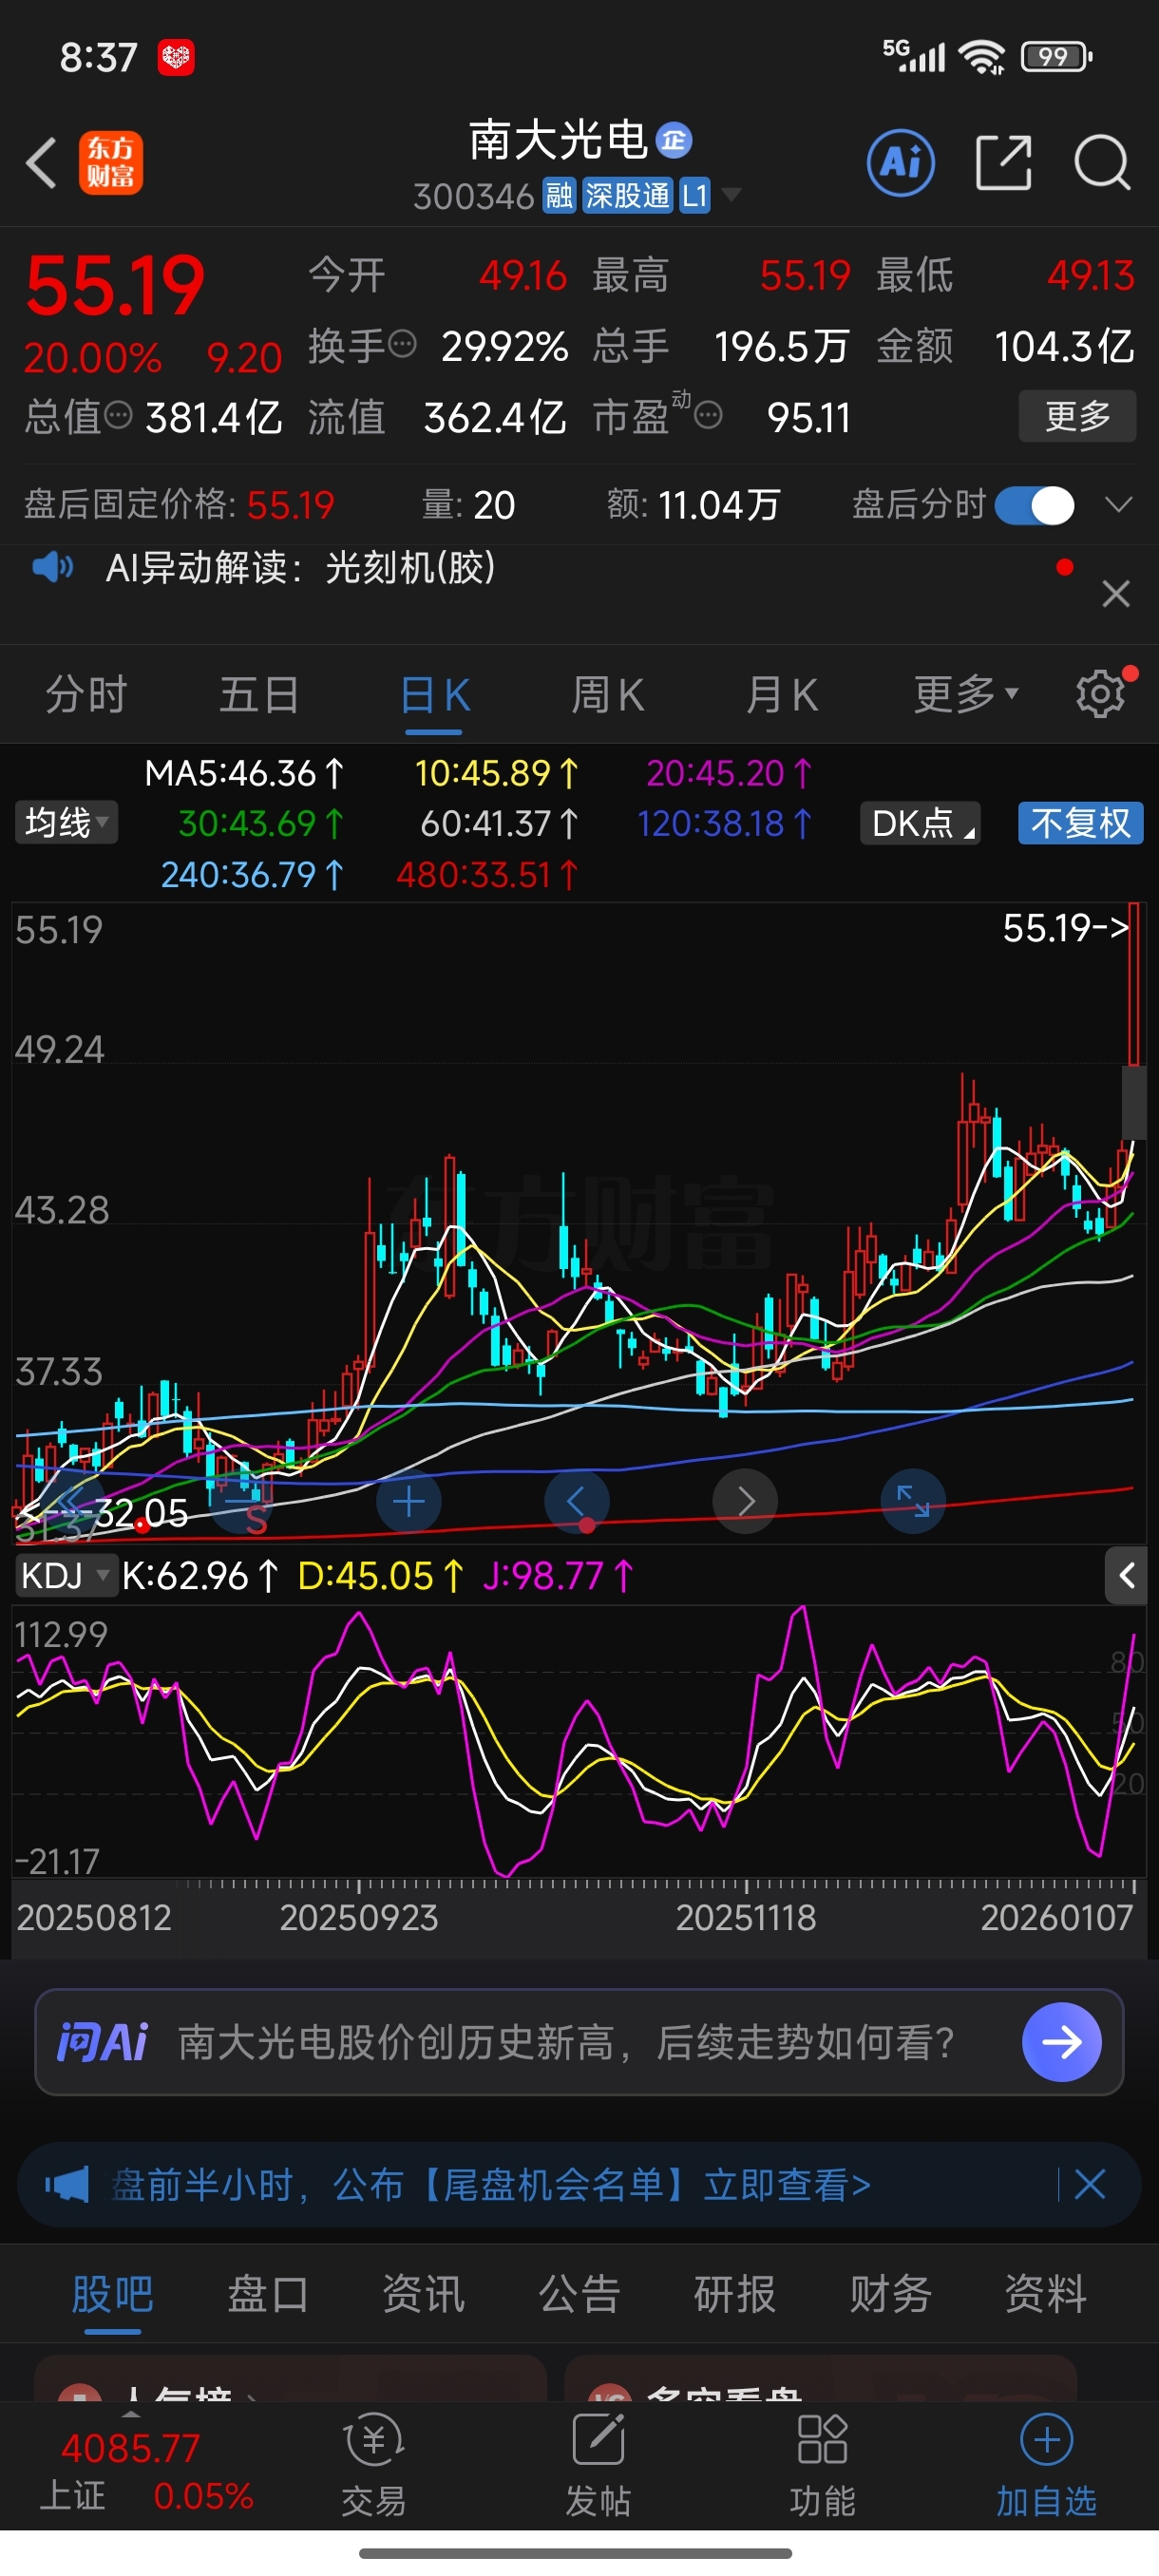Submit the 问AI question arrow button
The image size is (1159, 2576).
1061,2042
